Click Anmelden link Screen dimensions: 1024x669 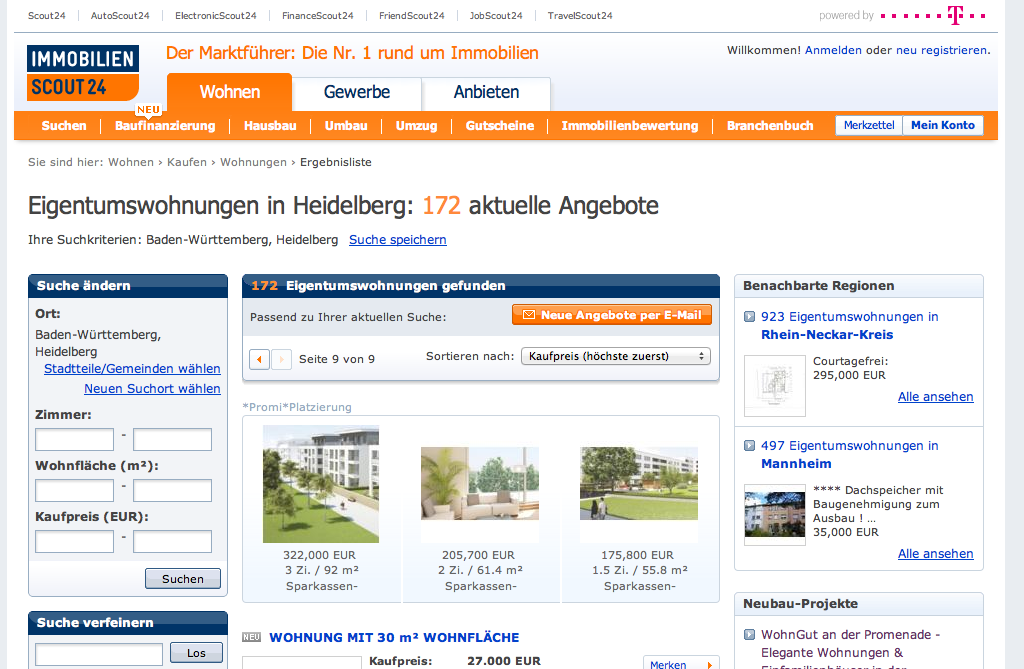click(833, 50)
